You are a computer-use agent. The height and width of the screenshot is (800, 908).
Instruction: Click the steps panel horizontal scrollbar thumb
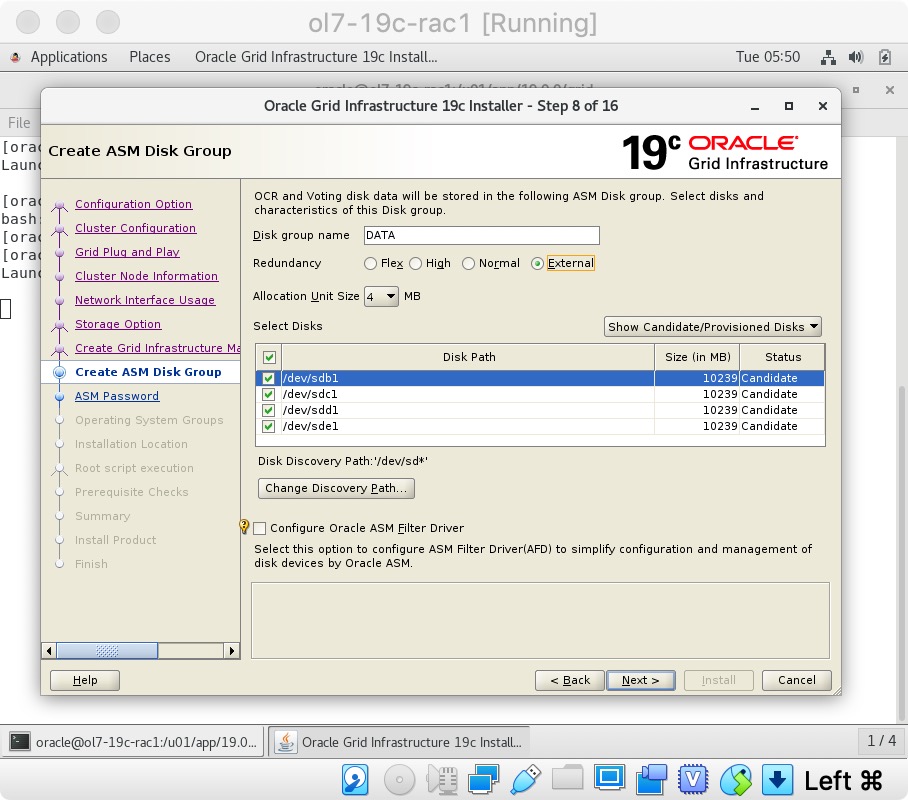click(107, 651)
